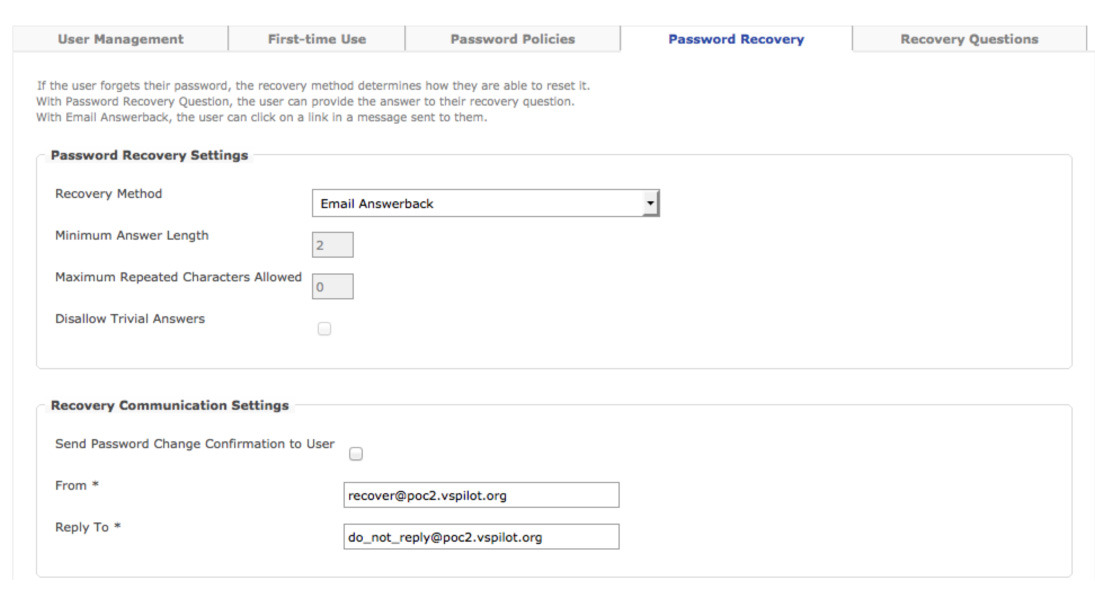Viewport: 1095px width, 591px height.
Task: Click the Minimum Answer Length label
Action: (x=131, y=235)
